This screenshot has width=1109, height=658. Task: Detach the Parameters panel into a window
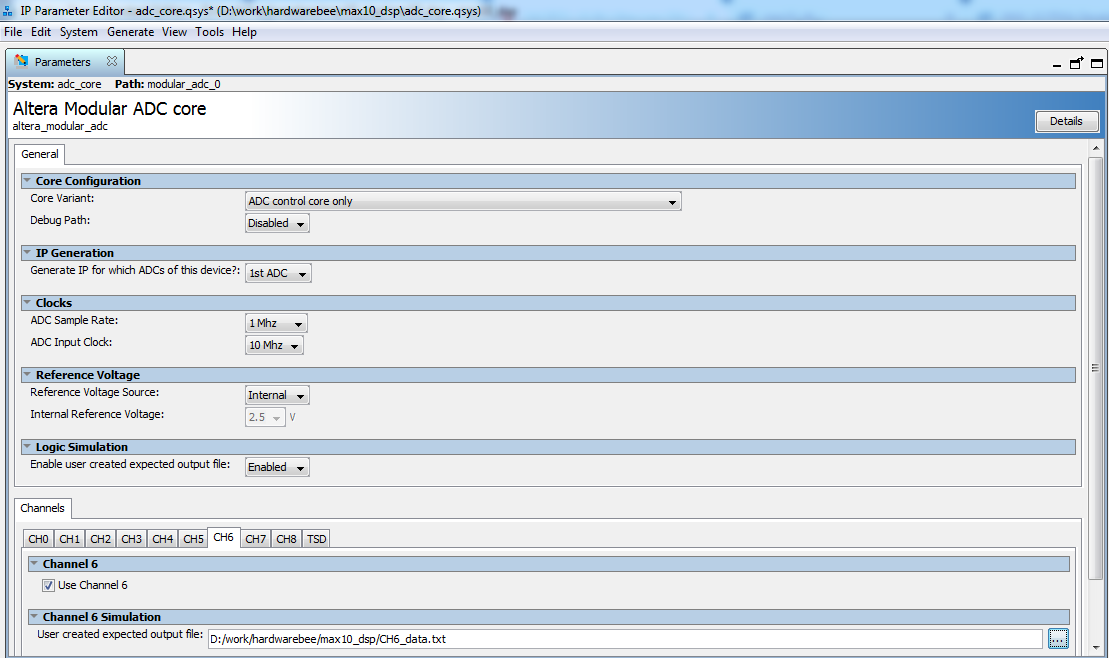click(x=1076, y=63)
